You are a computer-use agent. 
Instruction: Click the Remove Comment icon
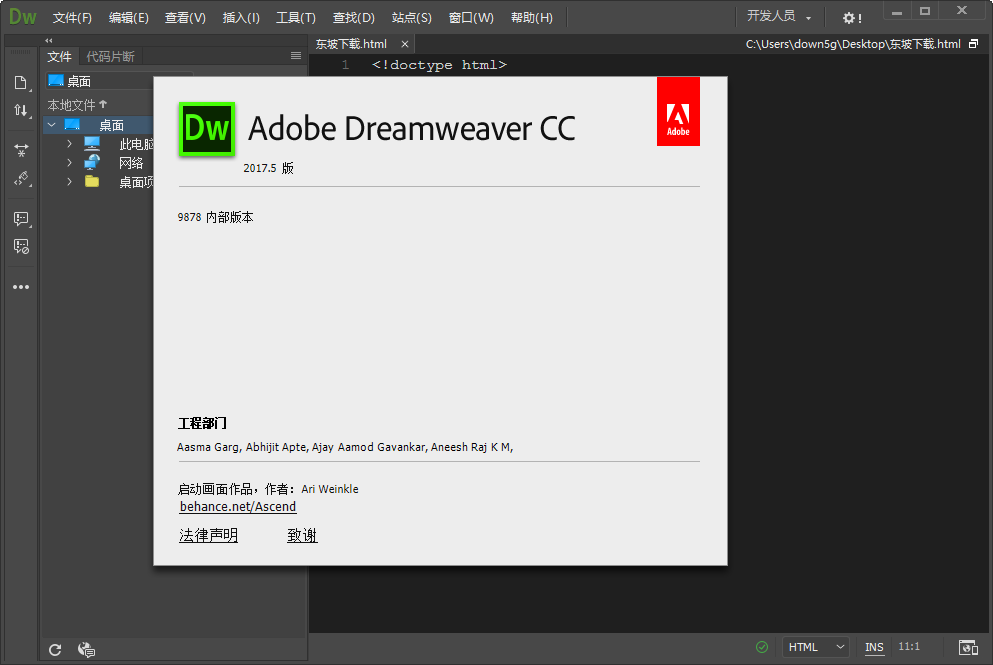click(x=21, y=246)
